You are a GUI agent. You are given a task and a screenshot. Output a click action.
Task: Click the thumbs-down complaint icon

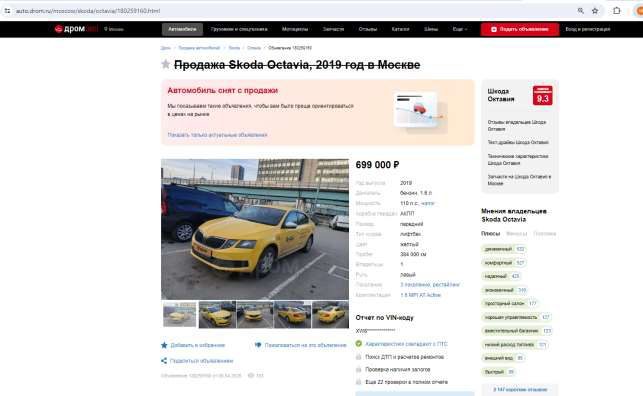pyautogui.click(x=258, y=345)
